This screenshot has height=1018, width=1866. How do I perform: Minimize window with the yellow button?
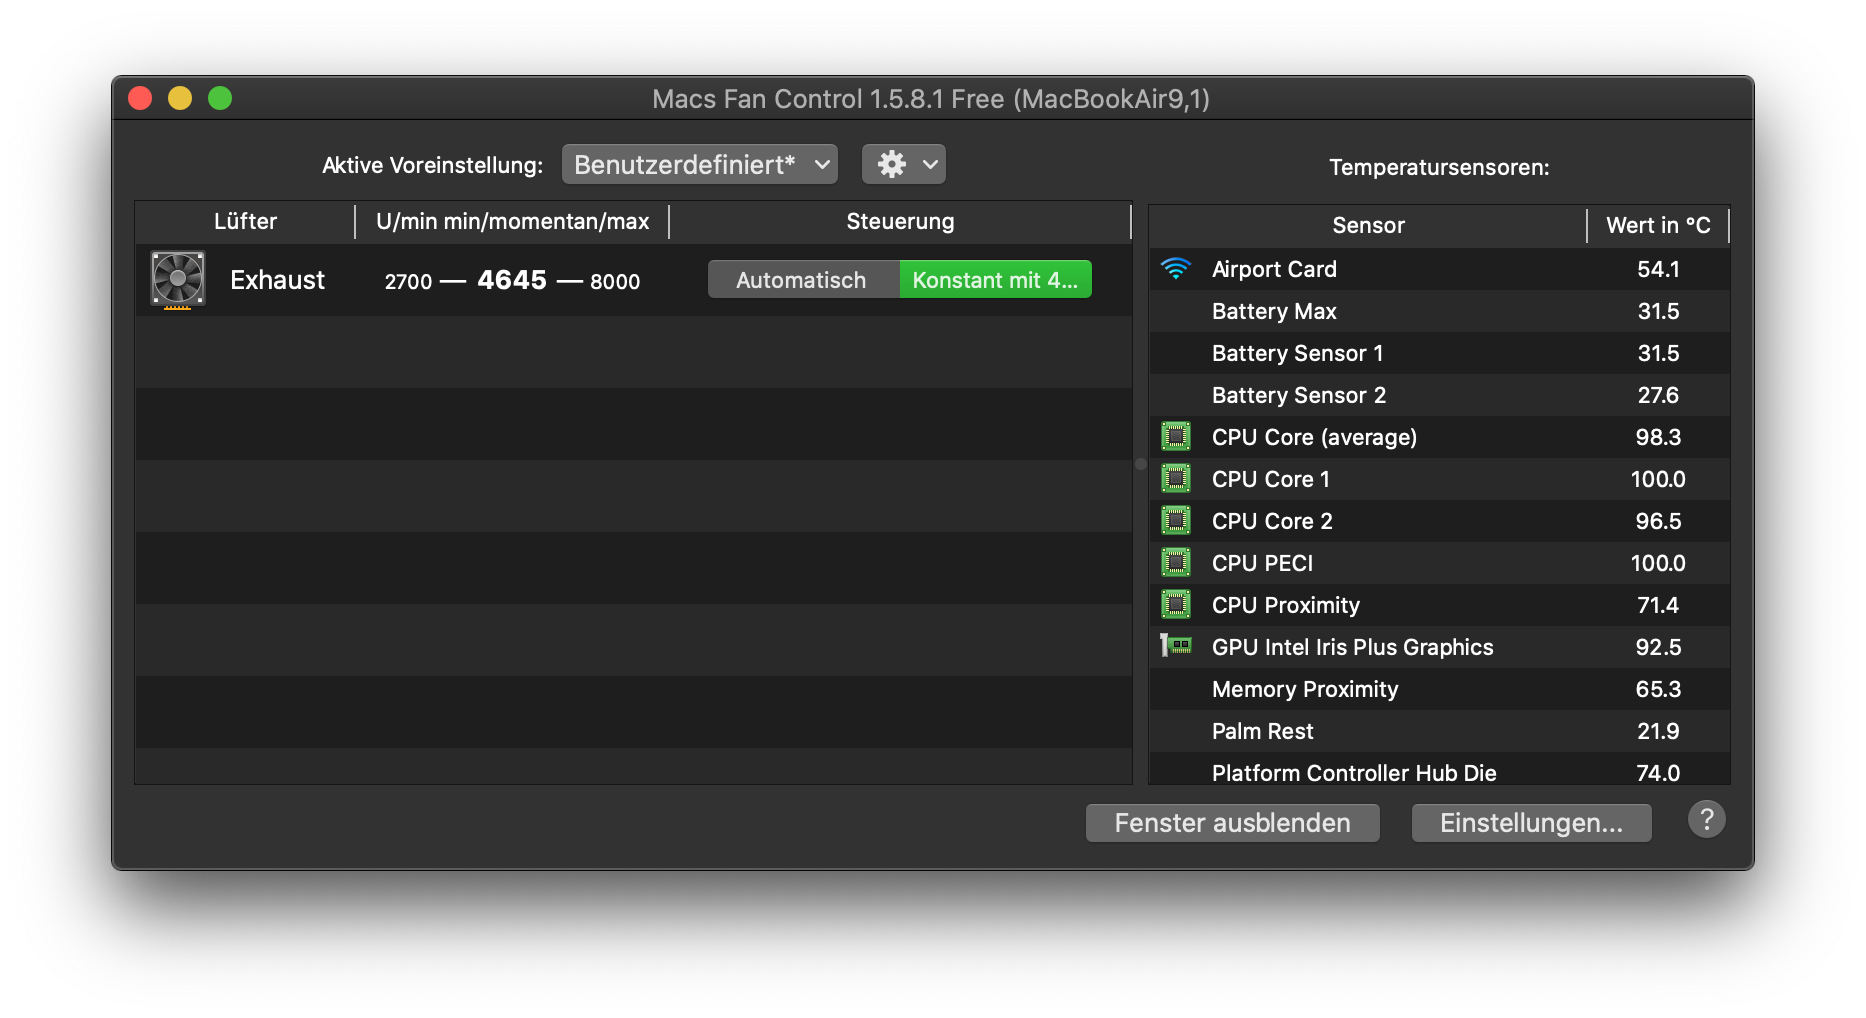coord(180,98)
